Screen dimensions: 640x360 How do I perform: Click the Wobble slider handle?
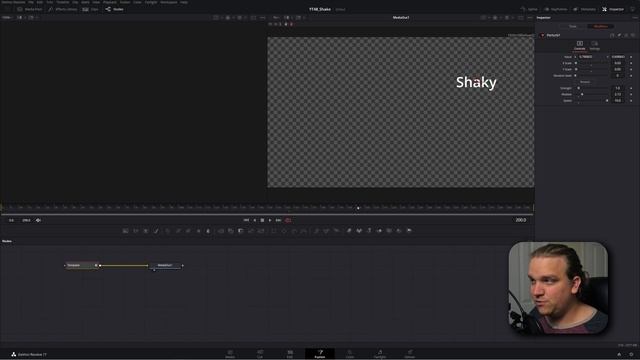pyautogui.click(x=582, y=94)
